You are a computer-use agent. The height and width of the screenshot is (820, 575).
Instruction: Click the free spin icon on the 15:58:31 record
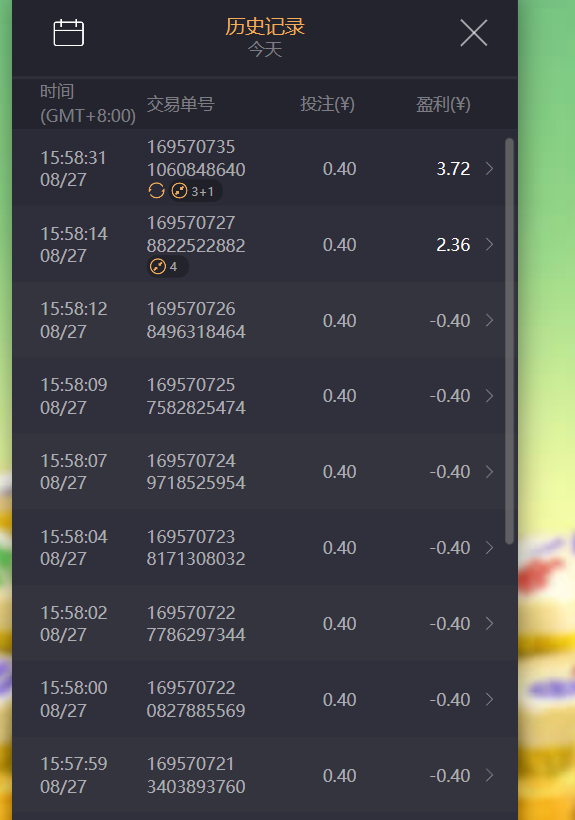click(156, 191)
